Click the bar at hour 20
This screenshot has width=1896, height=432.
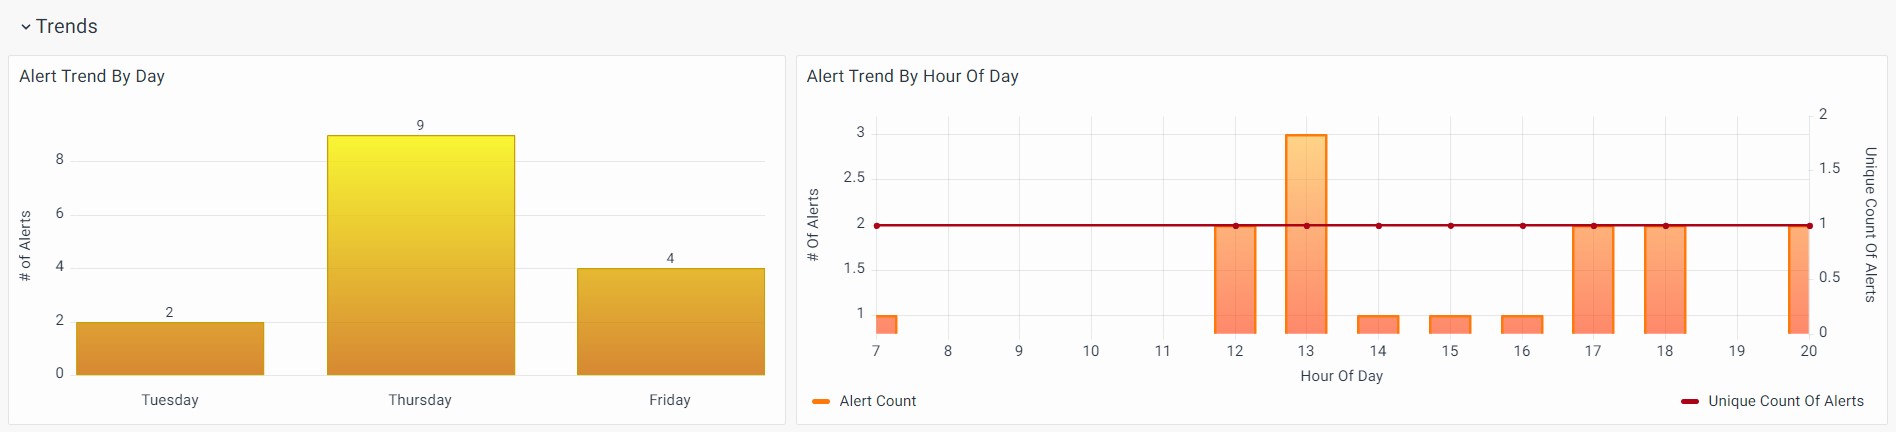click(1798, 279)
